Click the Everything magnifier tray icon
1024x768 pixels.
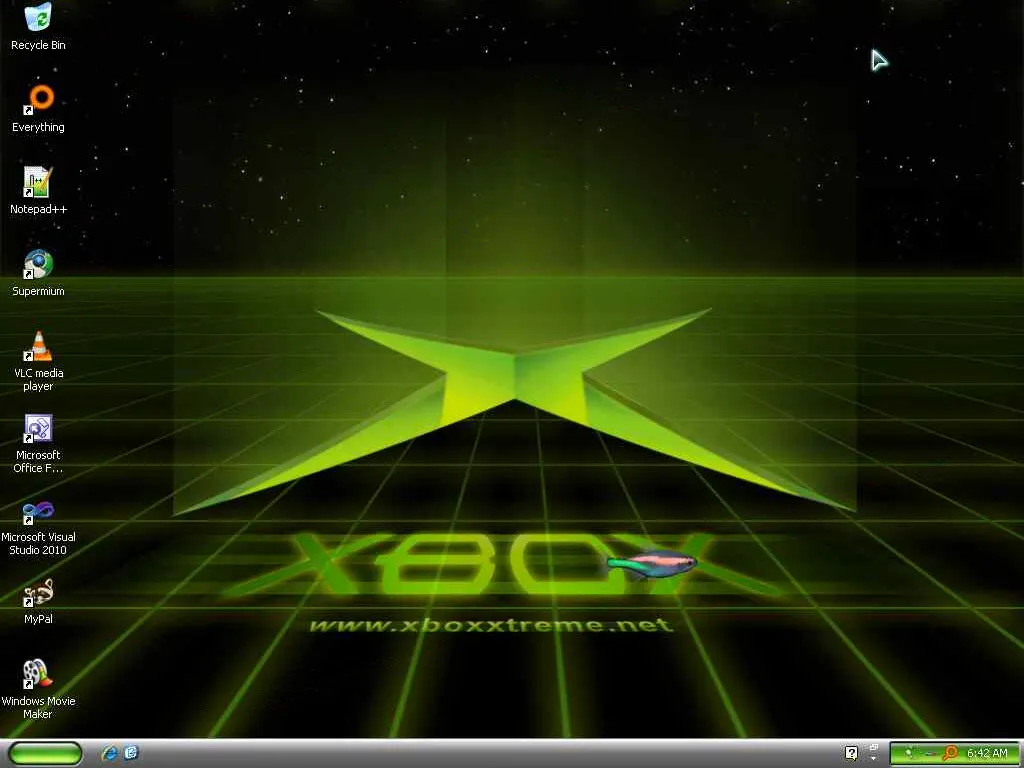point(950,753)
